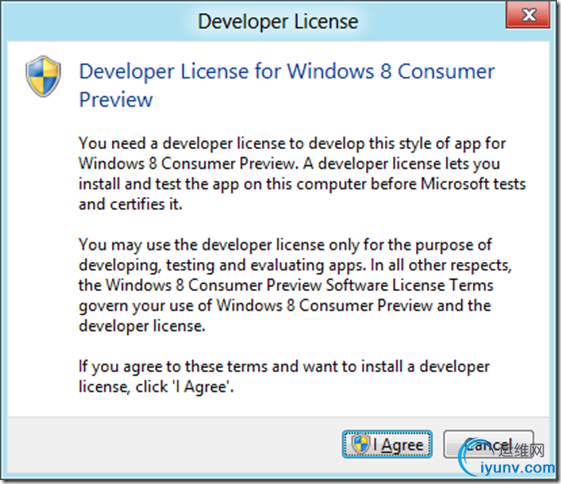Cancel the developer license dialog
Image resolution: width=561 pixels, height=484 pixels.
(x=488, y=444)
